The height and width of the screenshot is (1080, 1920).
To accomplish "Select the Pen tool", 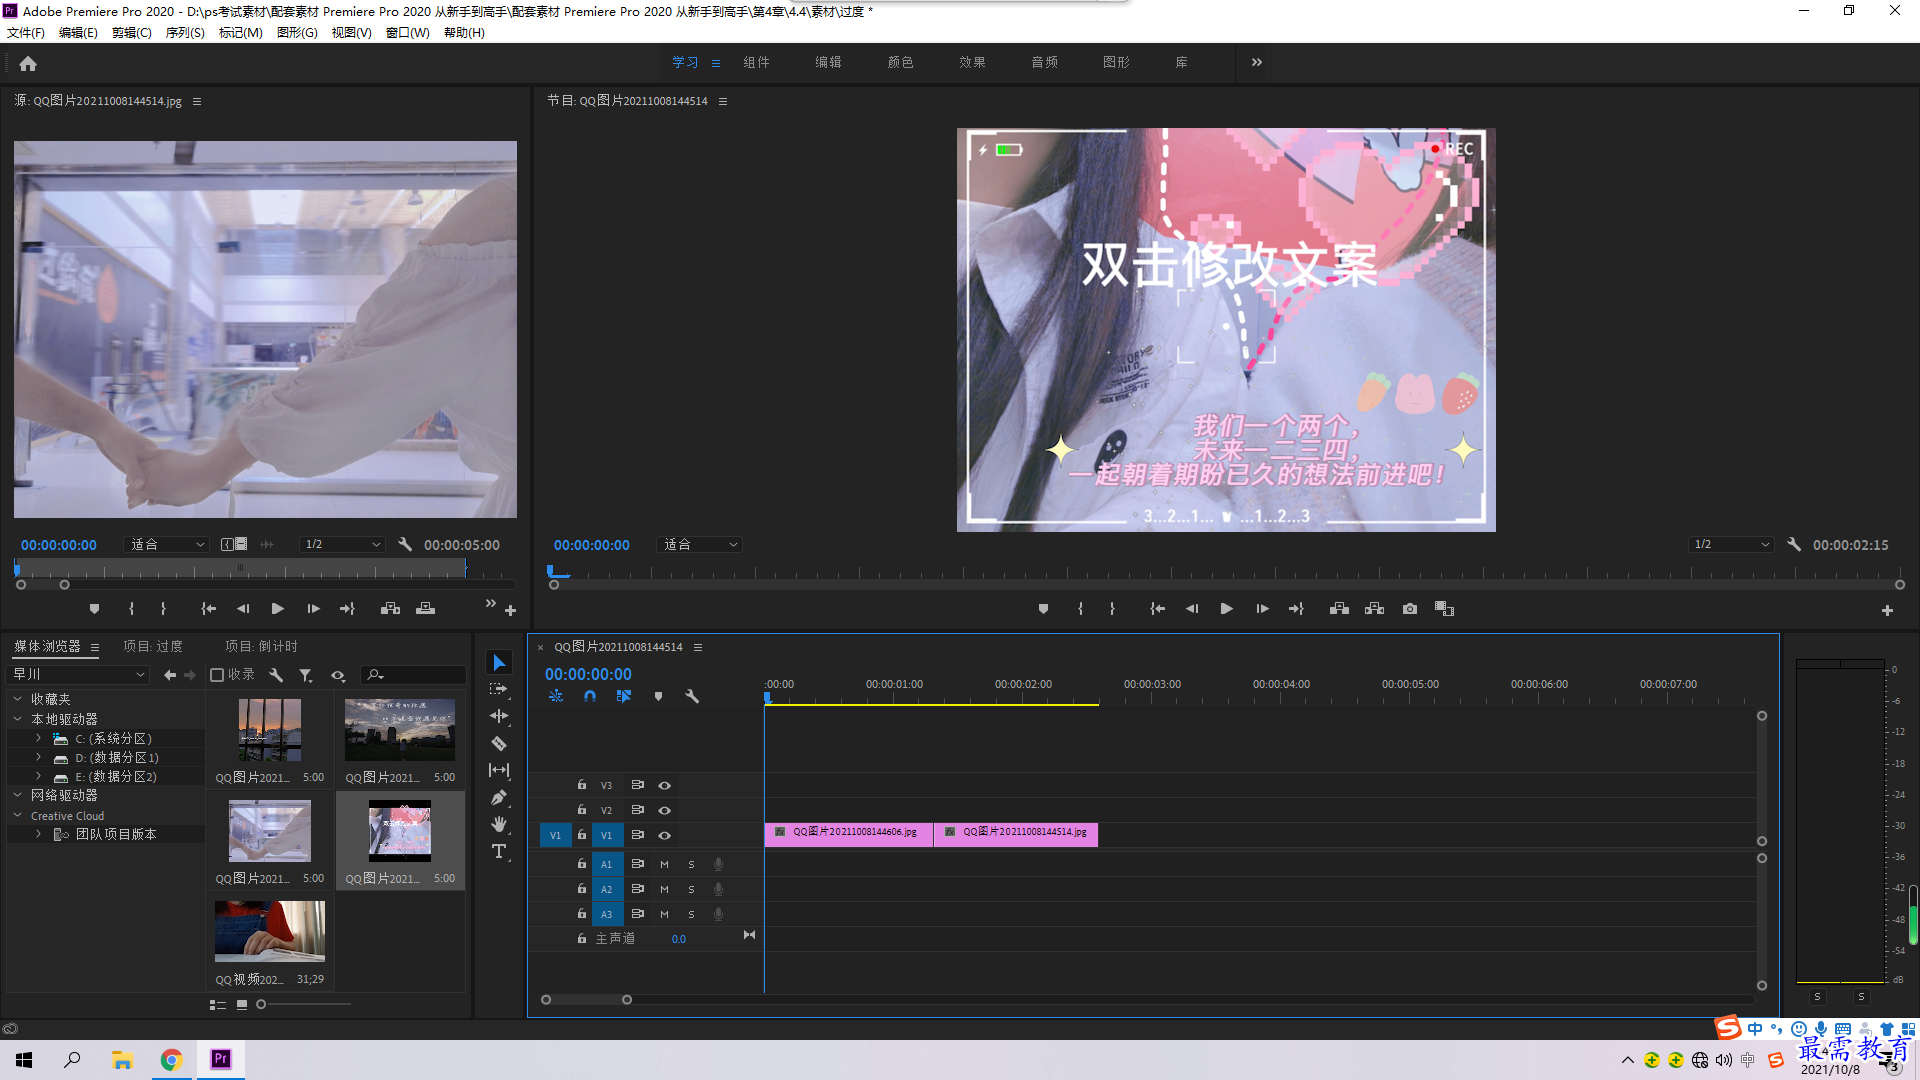I will 499,797.
